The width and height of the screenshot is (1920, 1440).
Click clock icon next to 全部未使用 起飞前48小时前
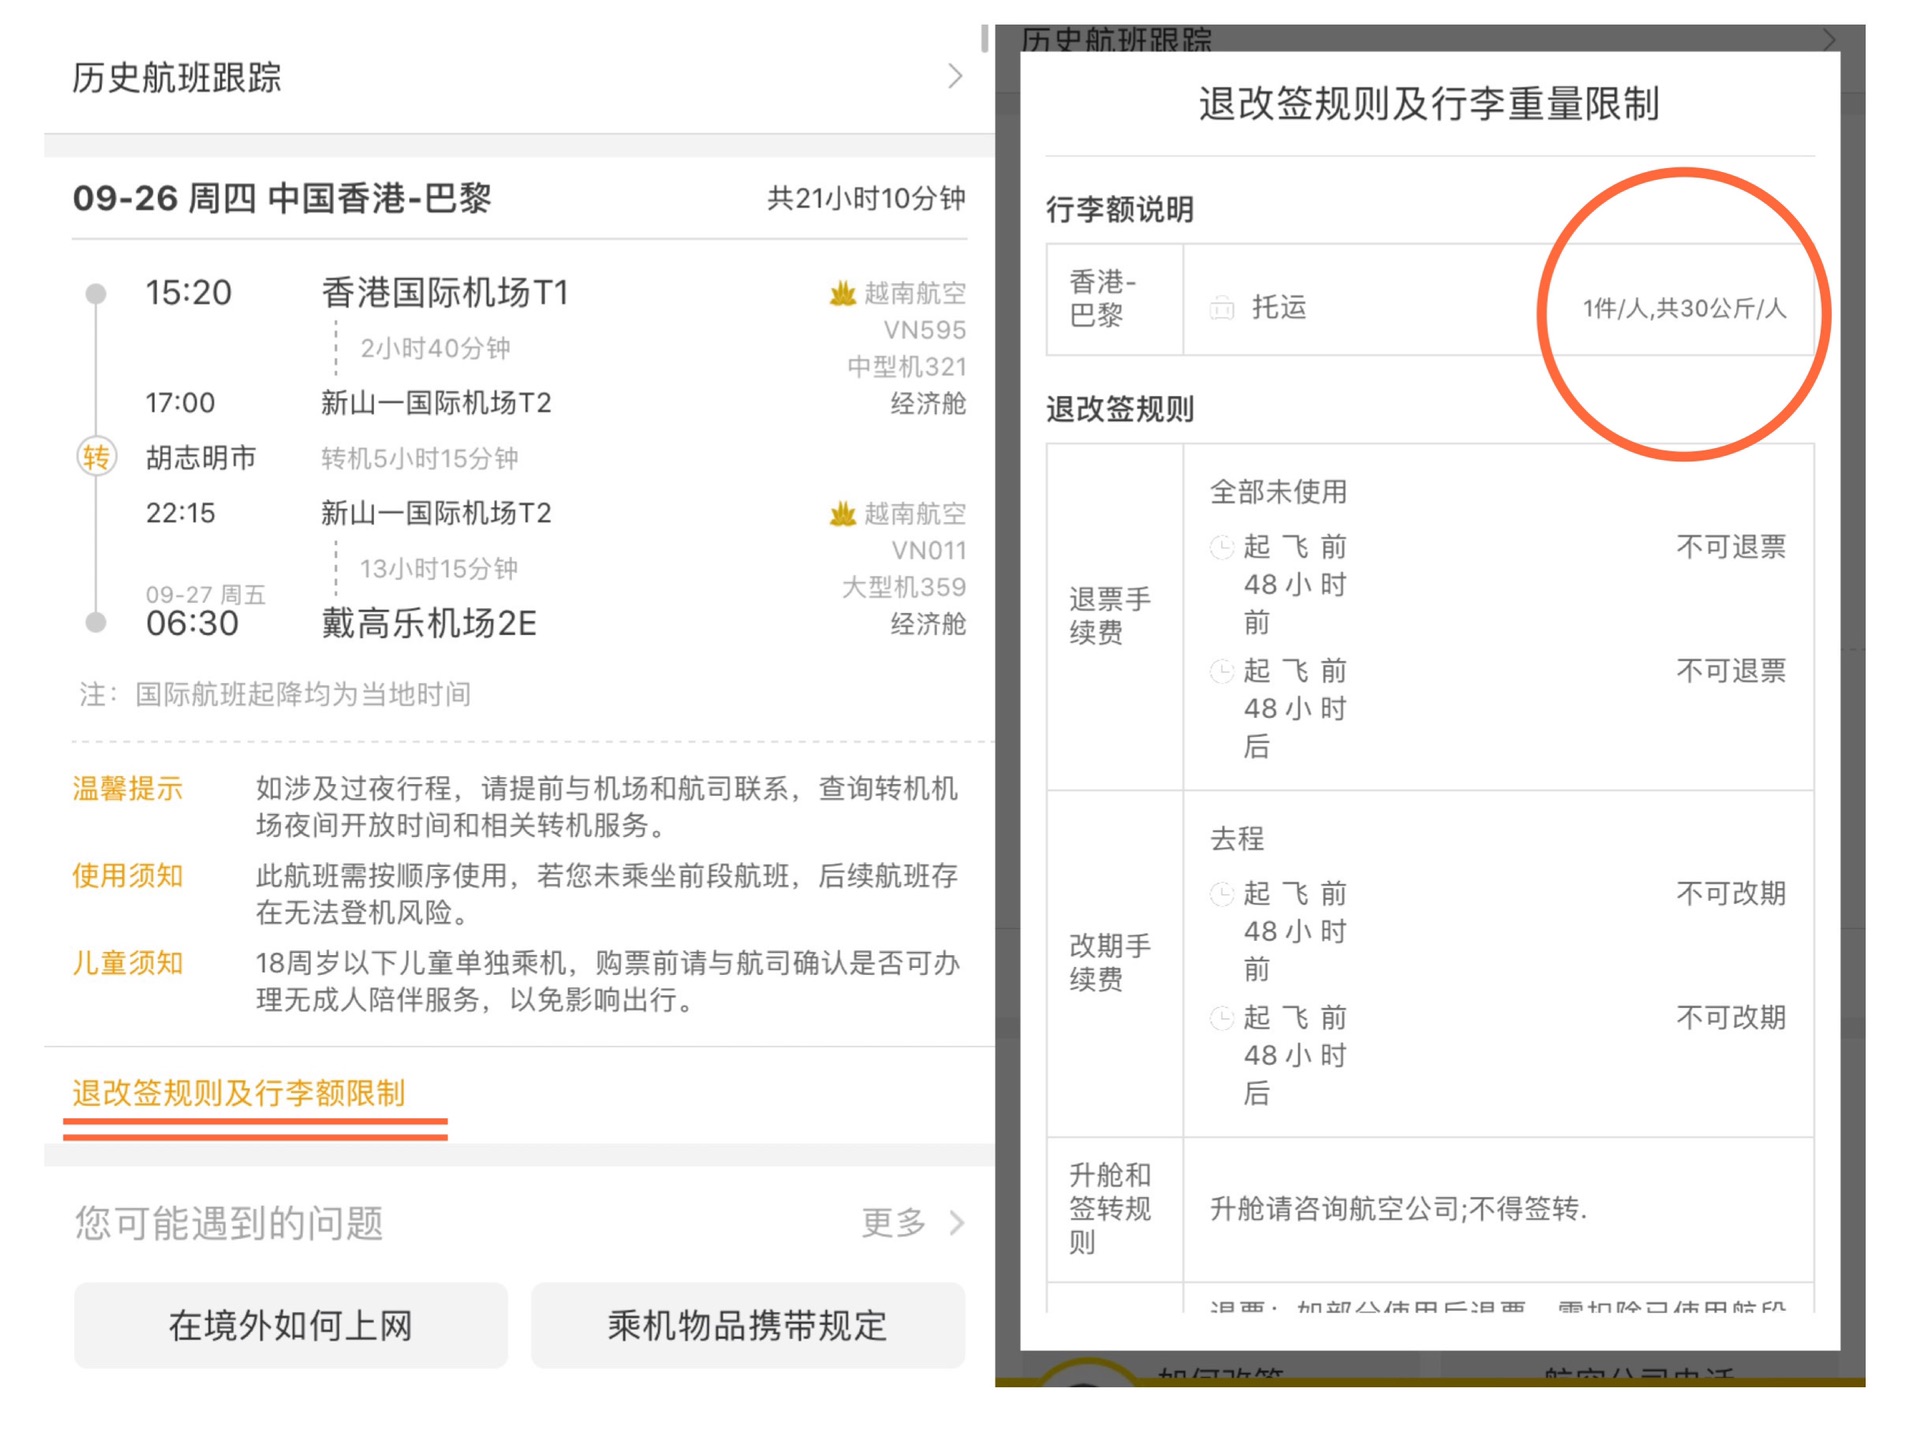[1222, 547]
